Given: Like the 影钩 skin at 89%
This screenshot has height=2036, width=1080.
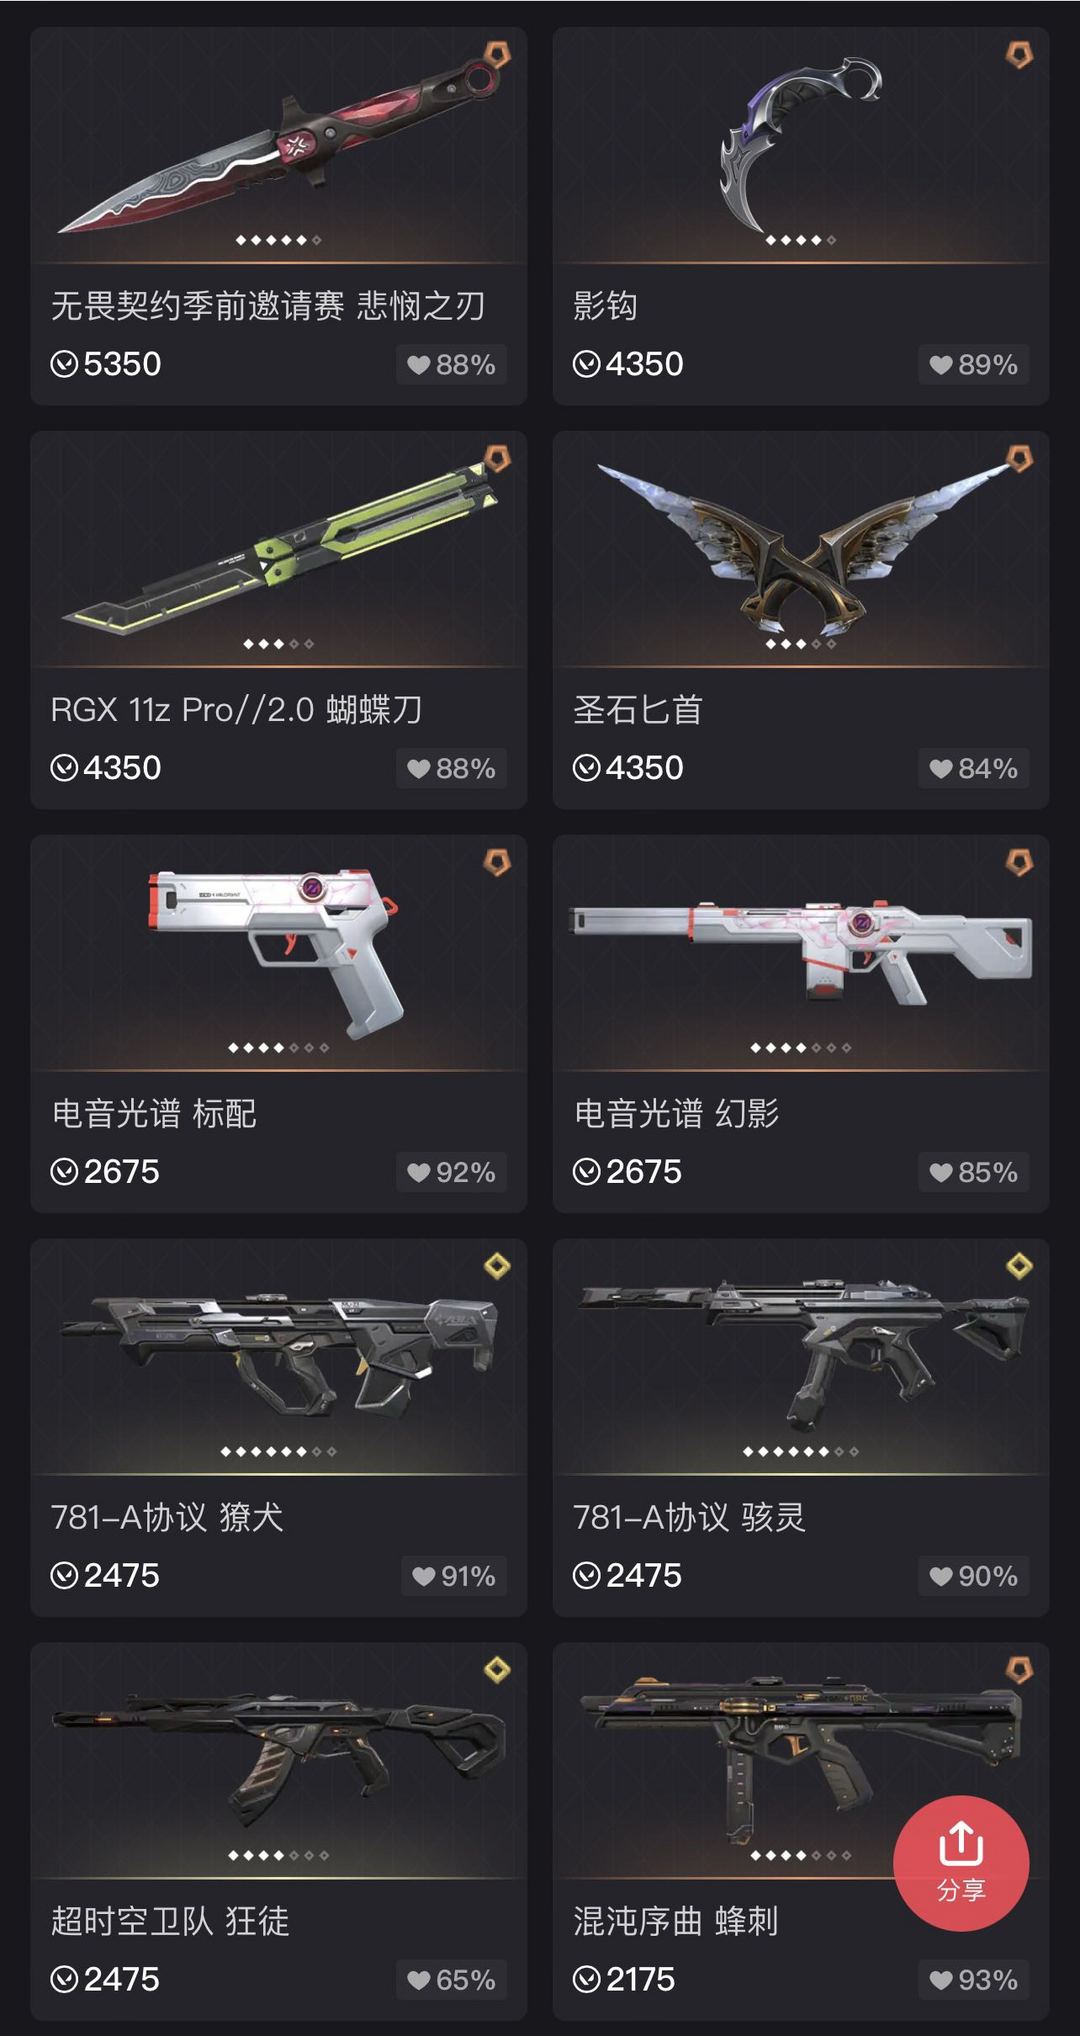Looking at the screenshot, I should pos(973,365).
